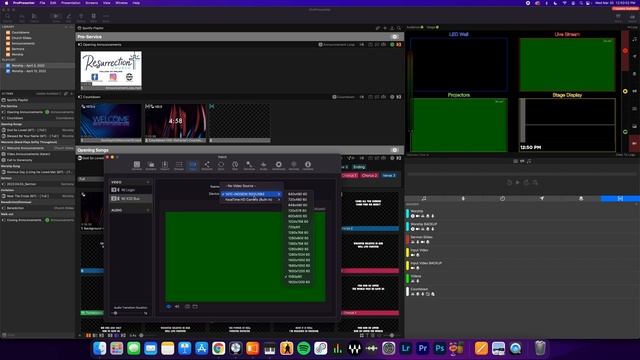Open the Updates icon in preferences toolbar
The width and height of the screenshot is (640, 360).
point(308,165)
